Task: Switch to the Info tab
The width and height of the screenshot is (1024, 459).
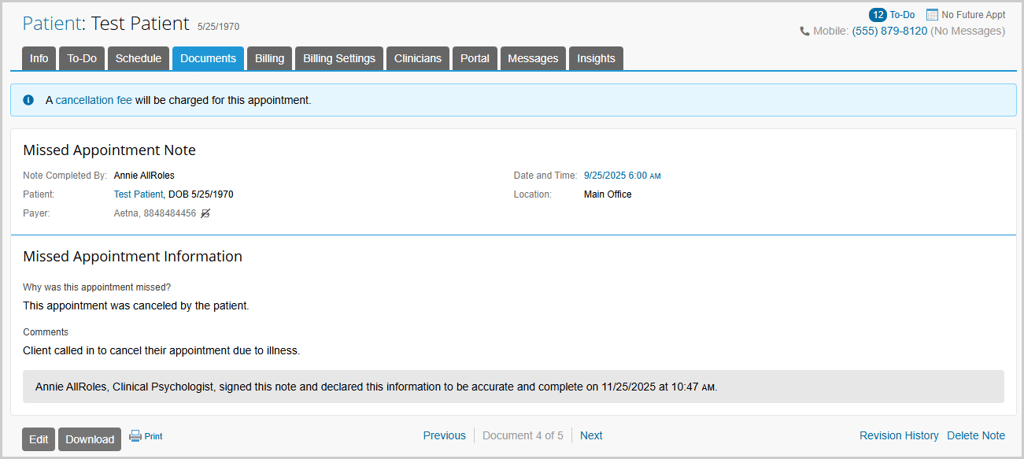Action: [x=39, y=59]
